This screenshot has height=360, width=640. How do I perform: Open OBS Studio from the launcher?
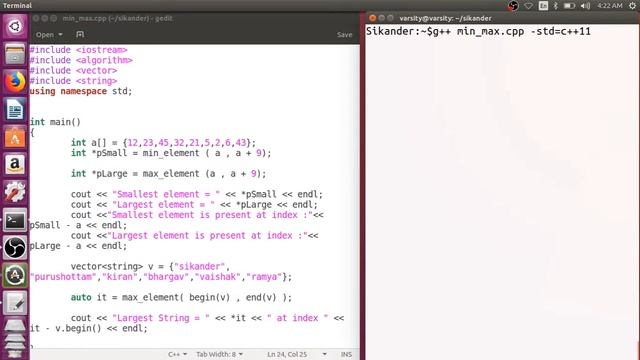15,248
